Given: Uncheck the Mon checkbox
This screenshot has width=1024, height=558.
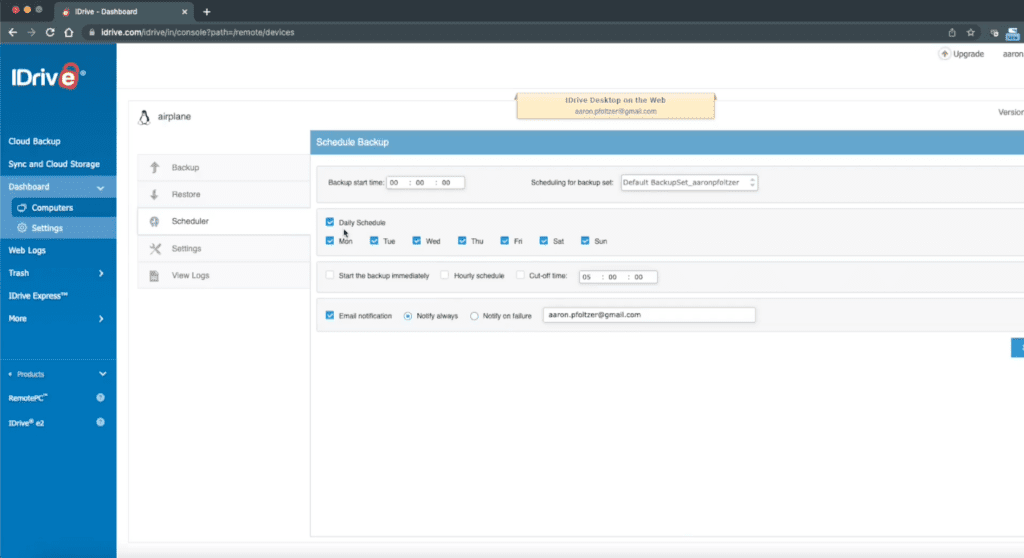Looking at the screenshot, I should click(330, 240).
